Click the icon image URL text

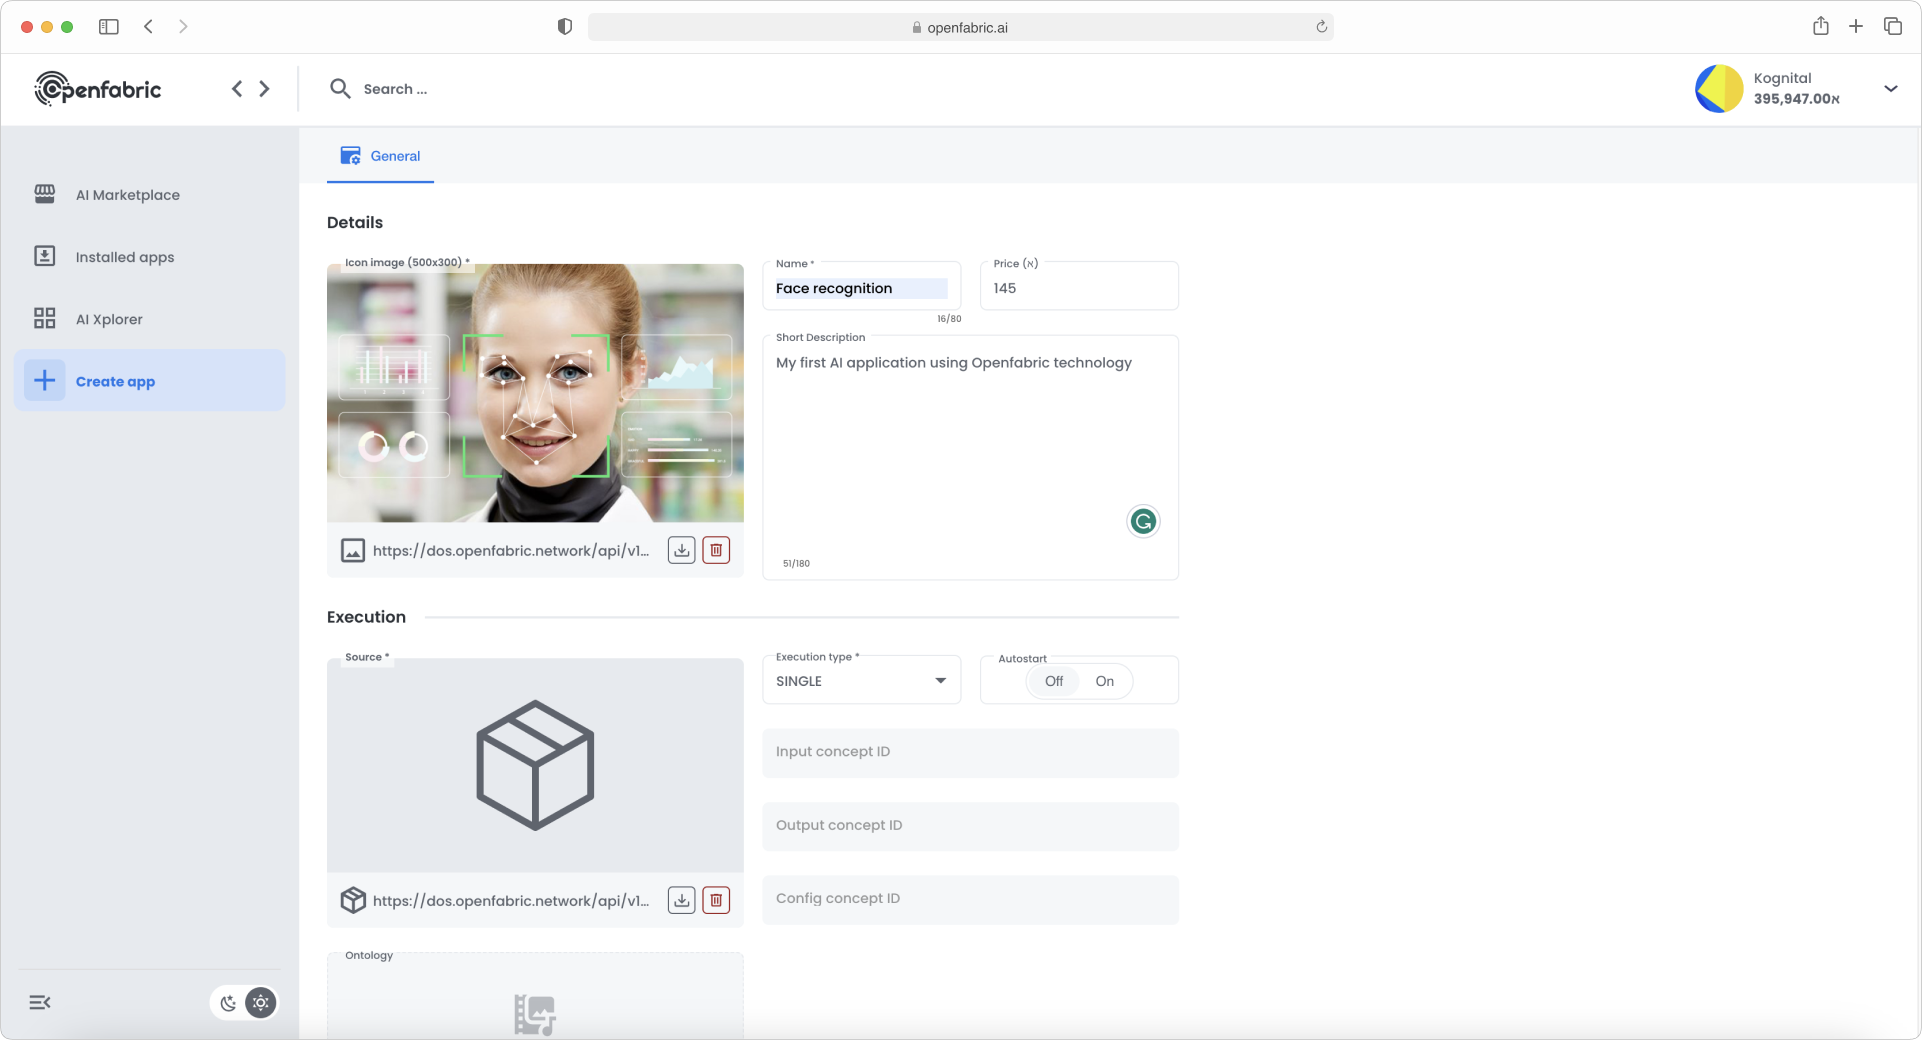point(511,551)
